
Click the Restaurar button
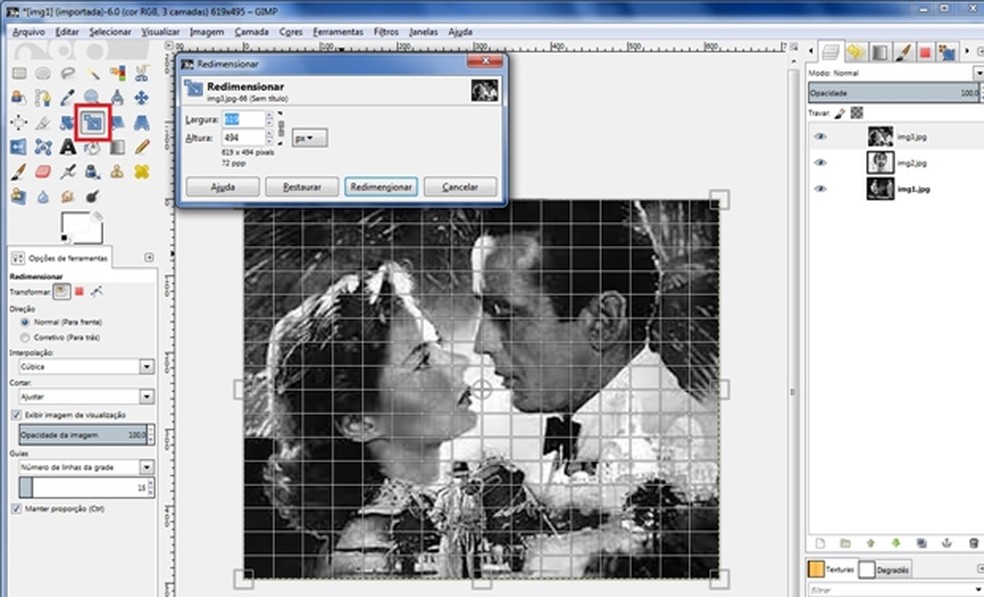point(302,187)
